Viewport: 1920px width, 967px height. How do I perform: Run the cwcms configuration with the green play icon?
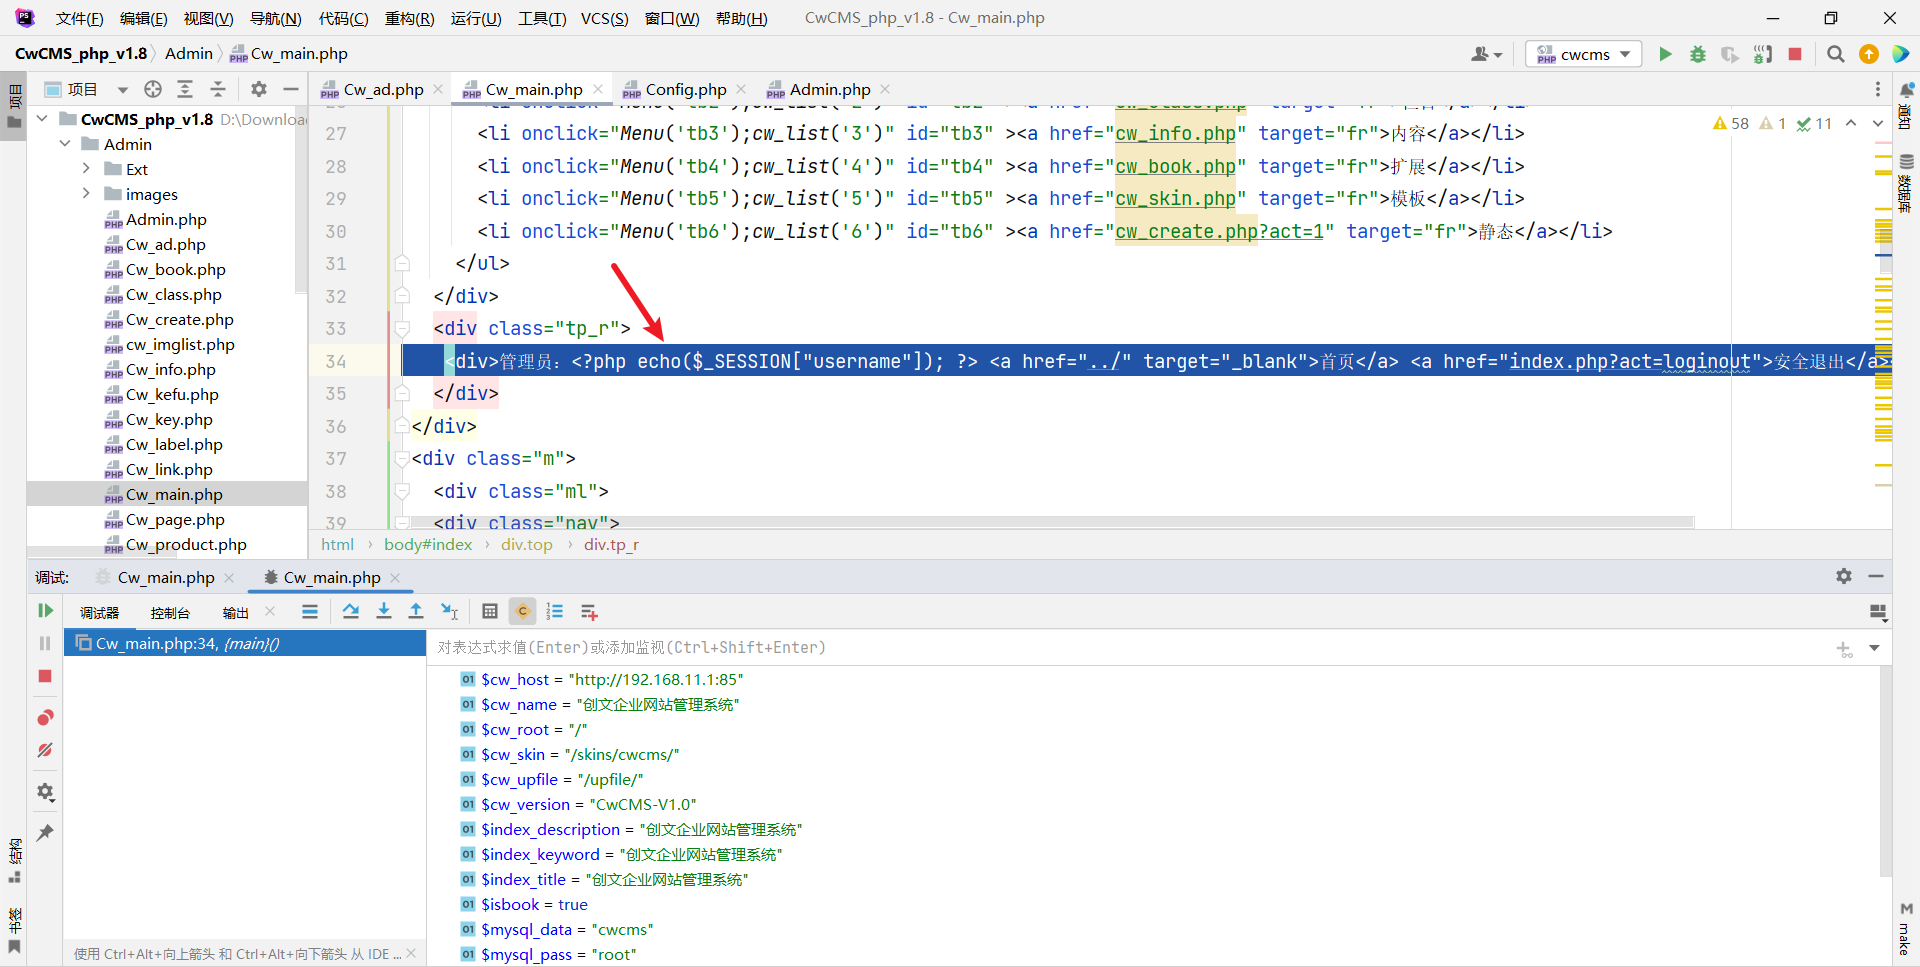click(1665, 54)
